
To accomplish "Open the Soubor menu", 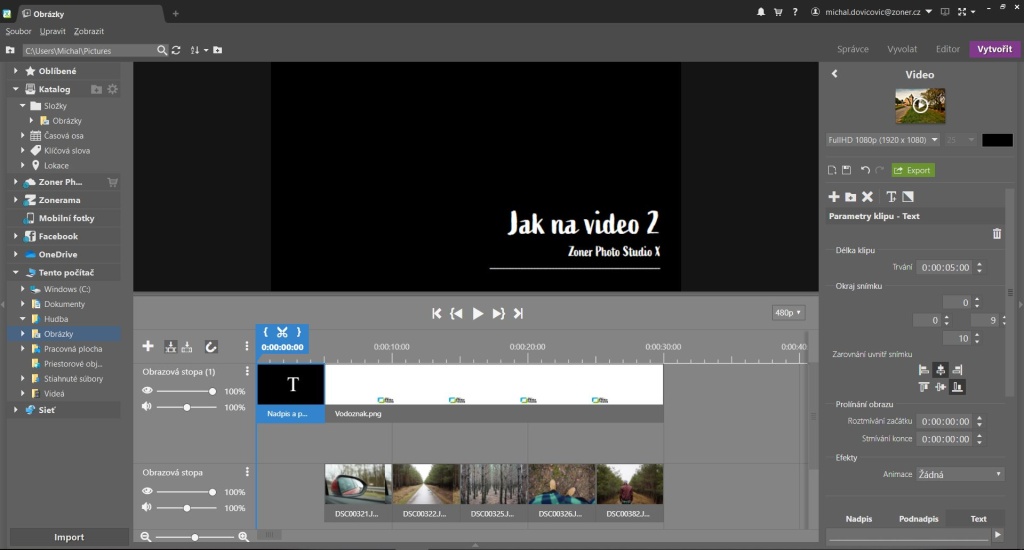I will coord(18,31).
